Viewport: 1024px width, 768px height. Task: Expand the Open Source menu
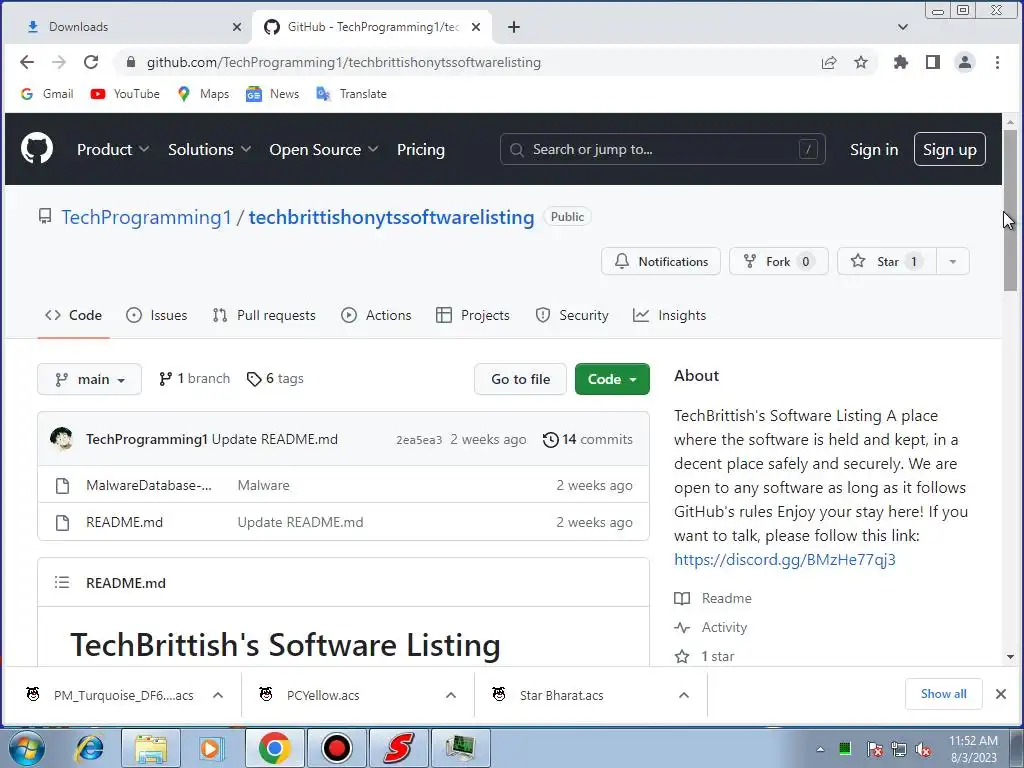pyautogui.click(x=323, y=150)
